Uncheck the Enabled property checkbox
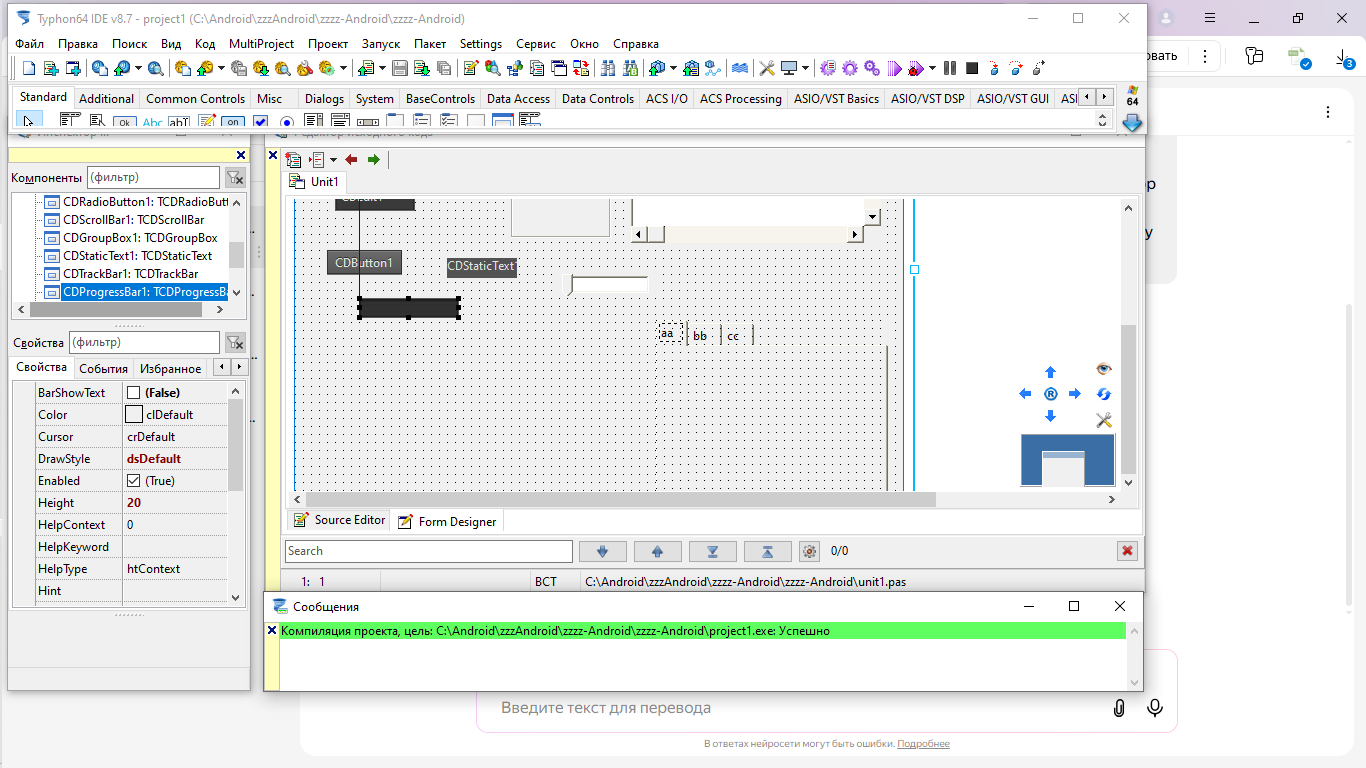1366x768 pixels. point(134,481)
